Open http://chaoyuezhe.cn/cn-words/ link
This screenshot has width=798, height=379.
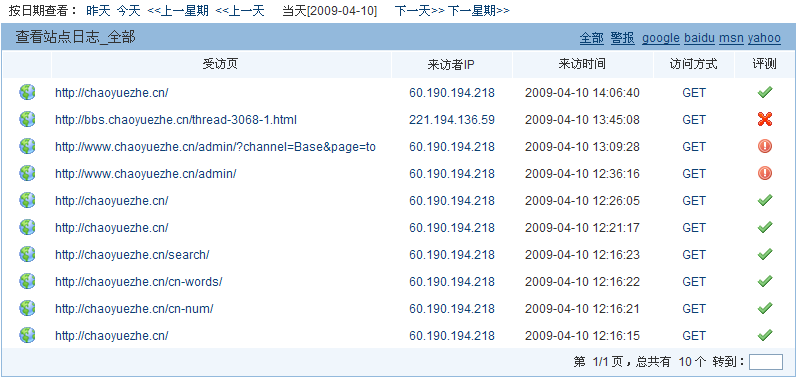pyautogui.click(x=139, y=282)
